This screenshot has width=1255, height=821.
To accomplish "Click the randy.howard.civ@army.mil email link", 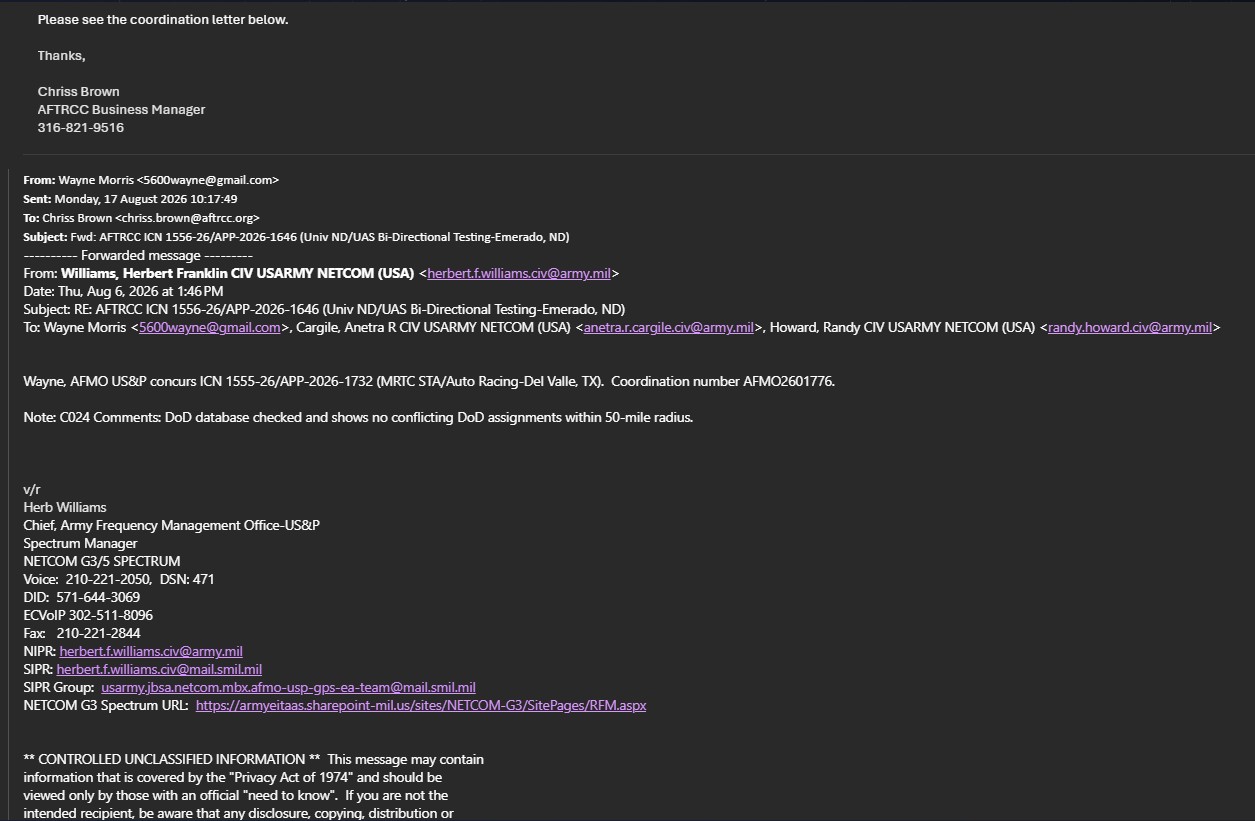I will click(x=1130, y=327).
